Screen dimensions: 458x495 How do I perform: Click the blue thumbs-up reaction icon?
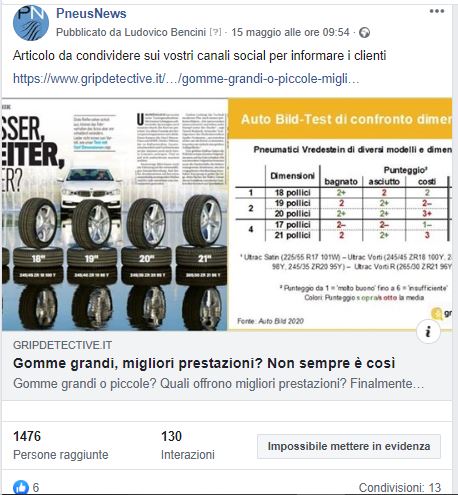(21, 487)
